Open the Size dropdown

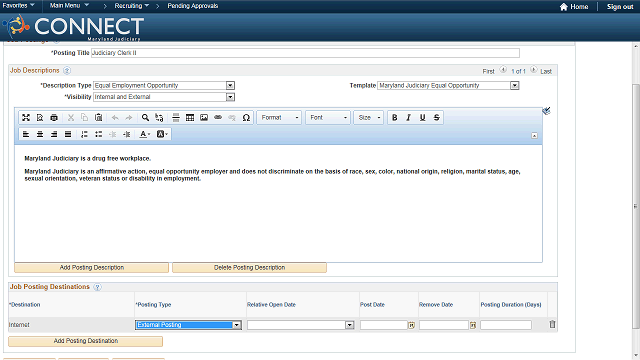click(x=369, y=118)
